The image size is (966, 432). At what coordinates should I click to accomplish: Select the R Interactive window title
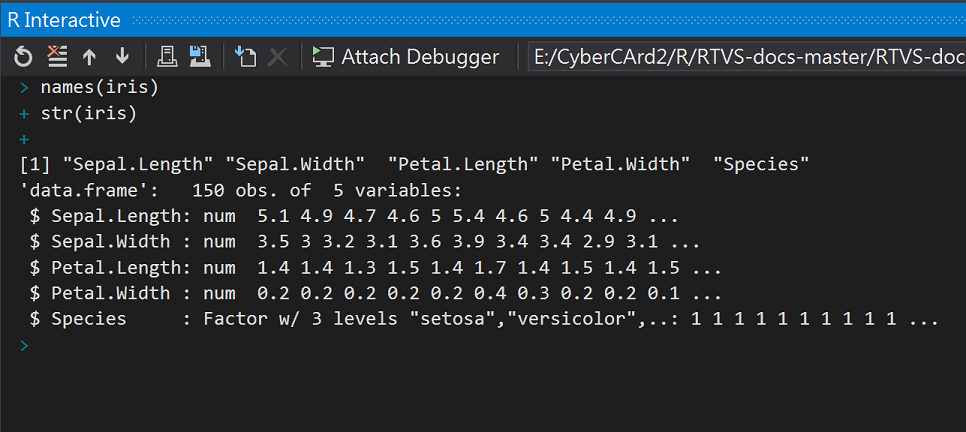(x=64, y=20)
